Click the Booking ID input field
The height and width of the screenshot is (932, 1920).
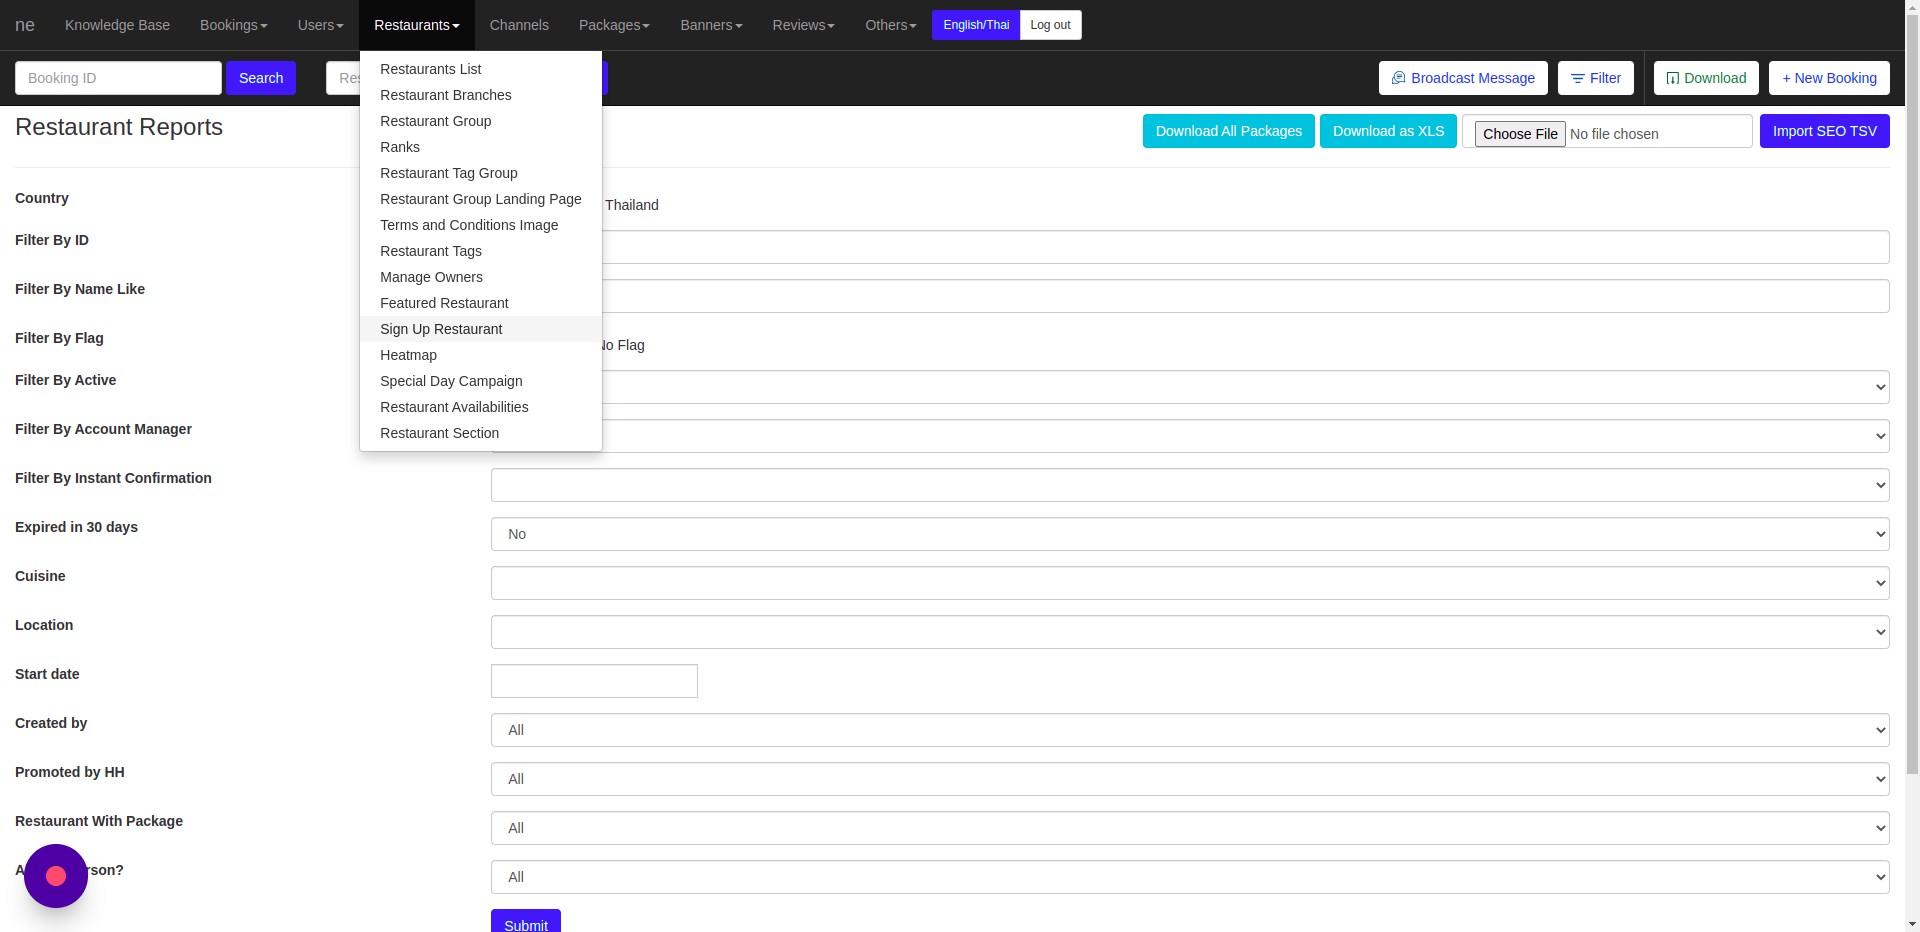(x=118, y=78)
